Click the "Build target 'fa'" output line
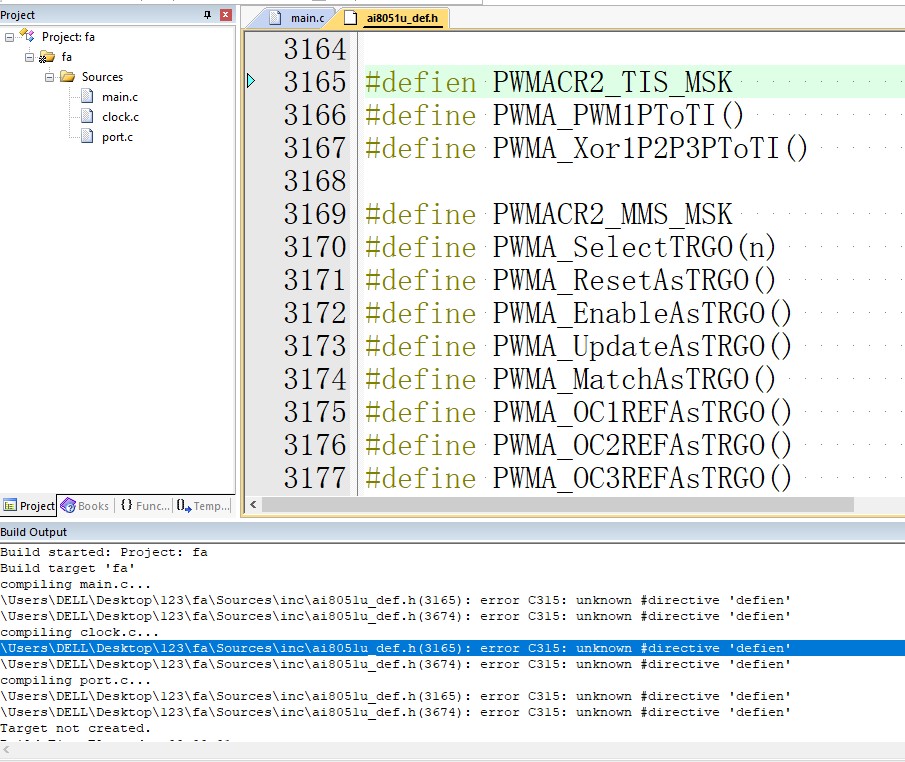 [x=68, y=568]
